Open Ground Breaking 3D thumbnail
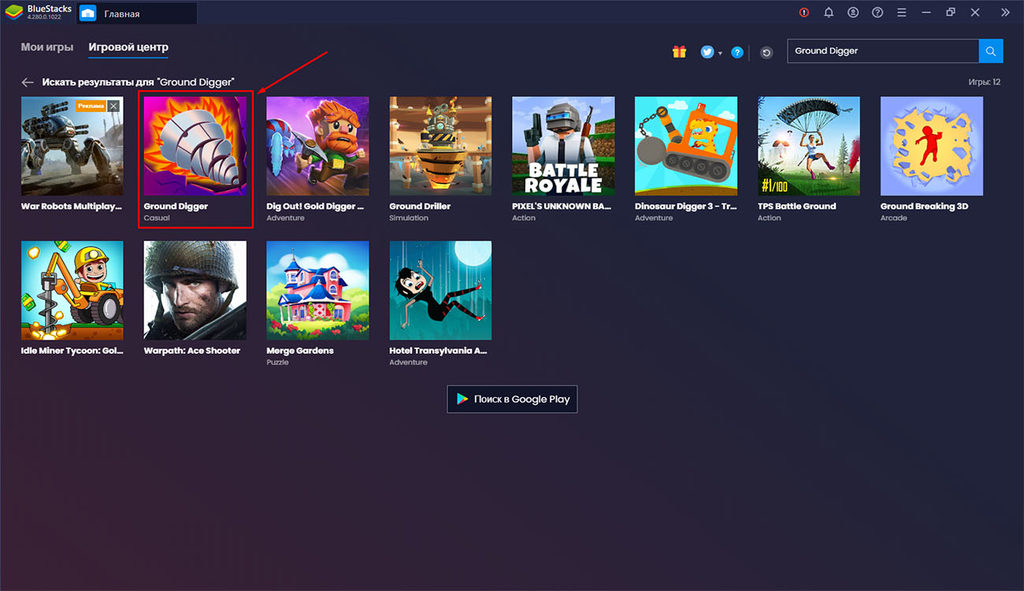The width and height of the screenshot is (1024, 591). coord(931,146)
